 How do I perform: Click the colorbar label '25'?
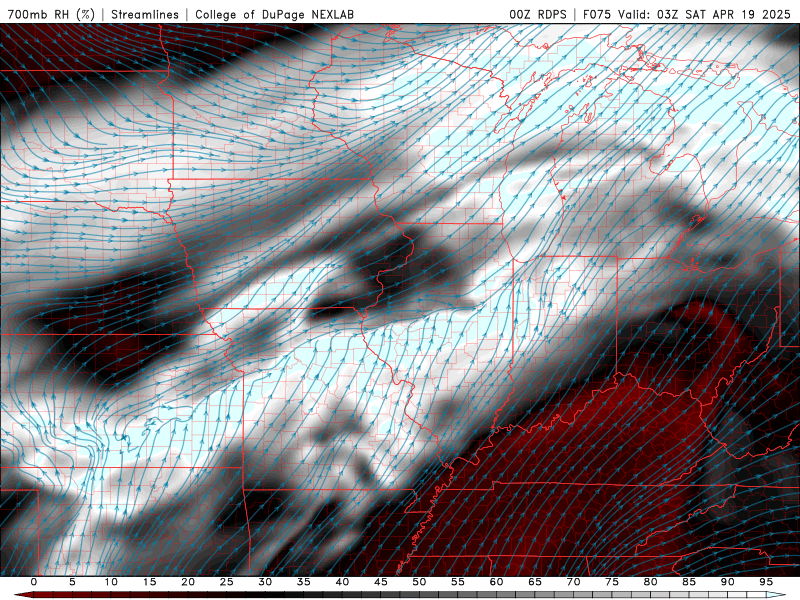[227, 582]
